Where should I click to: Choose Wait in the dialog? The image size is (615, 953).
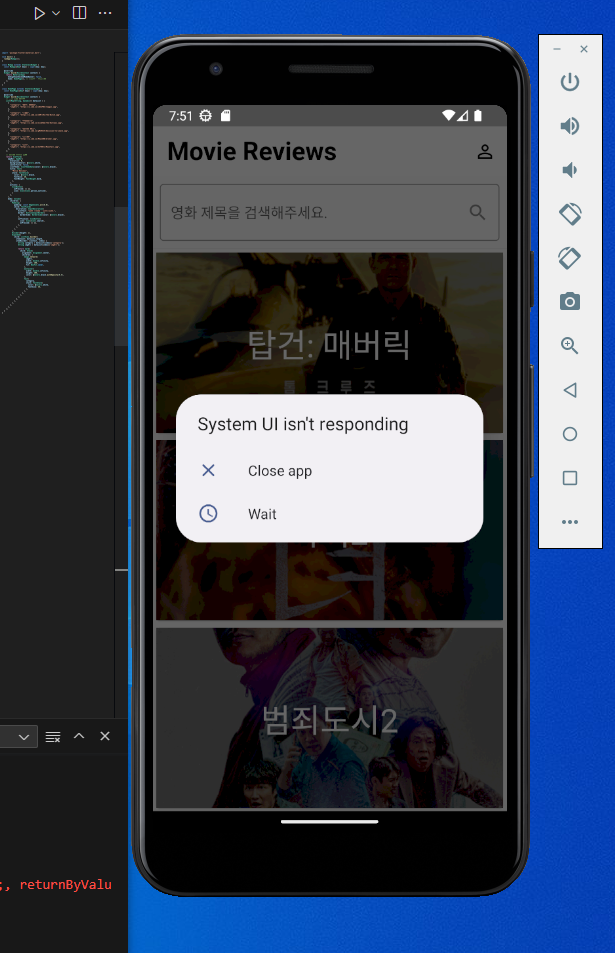[x=329, y=514]
